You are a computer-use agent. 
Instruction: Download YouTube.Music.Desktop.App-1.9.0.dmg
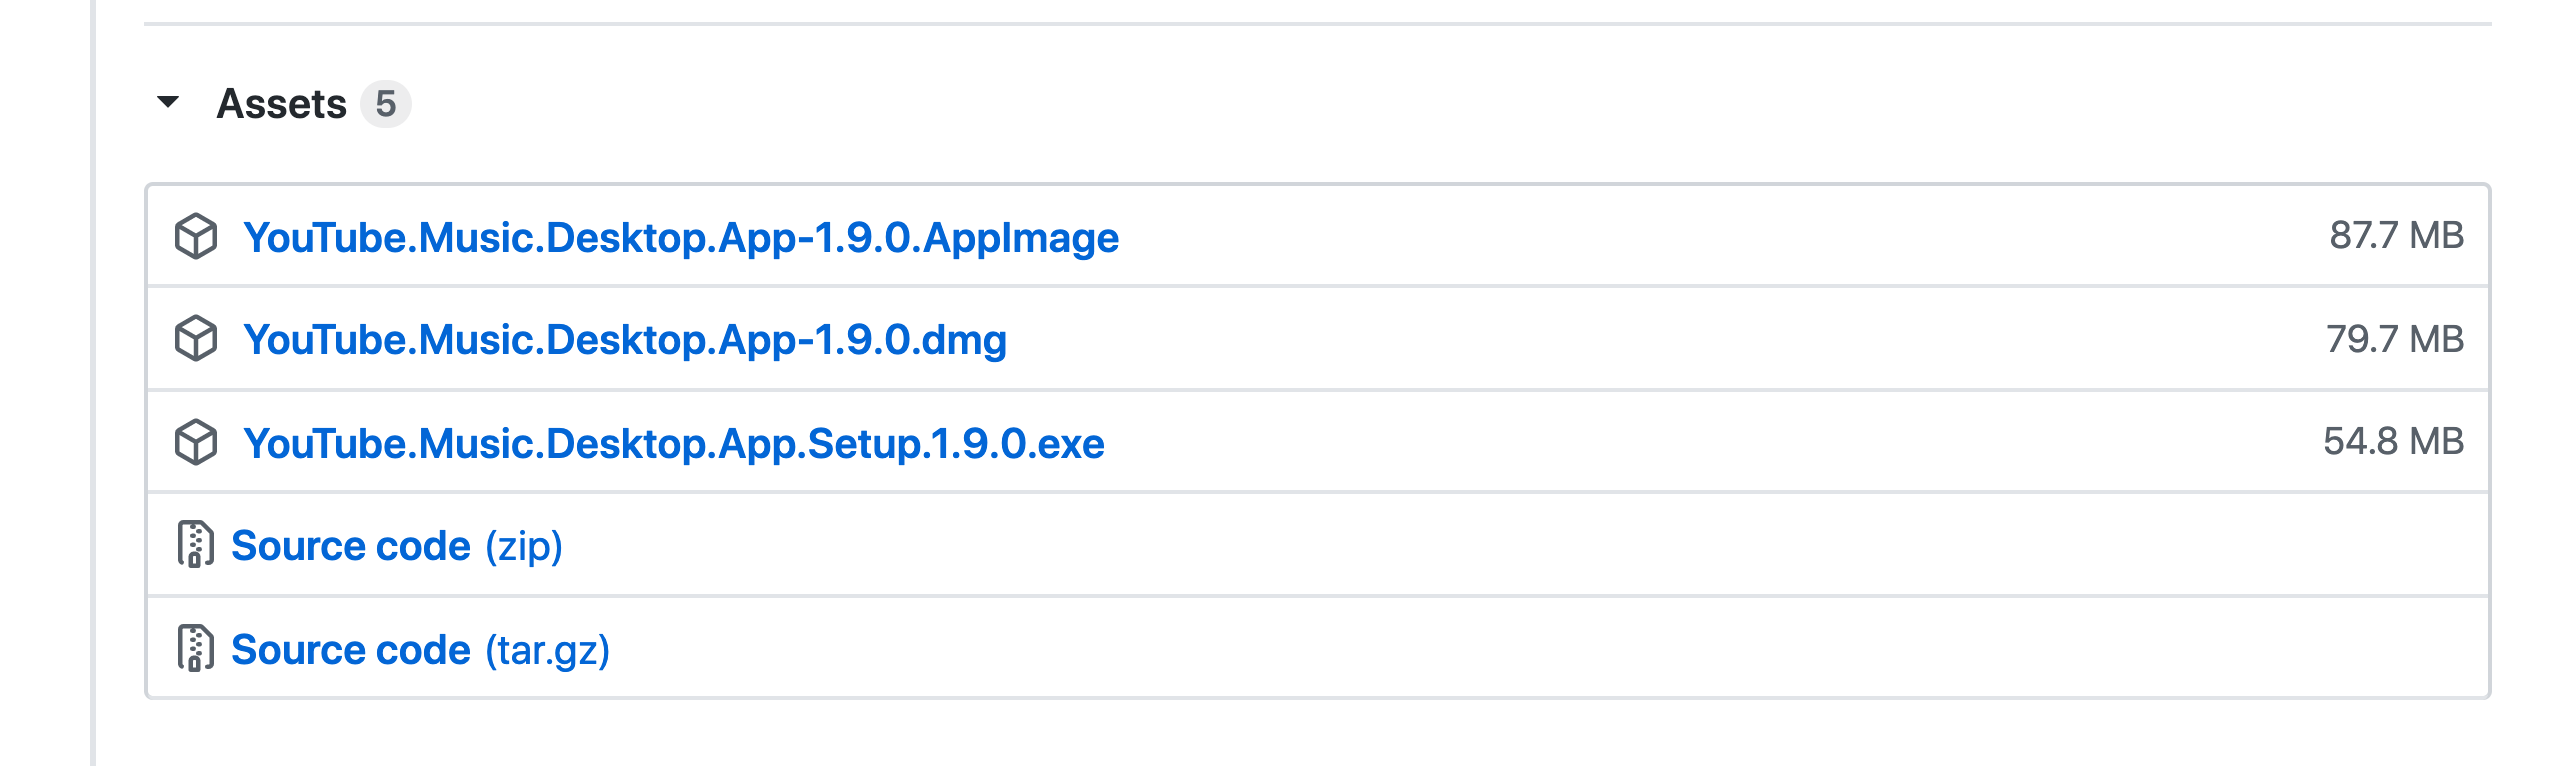point(625,341)
